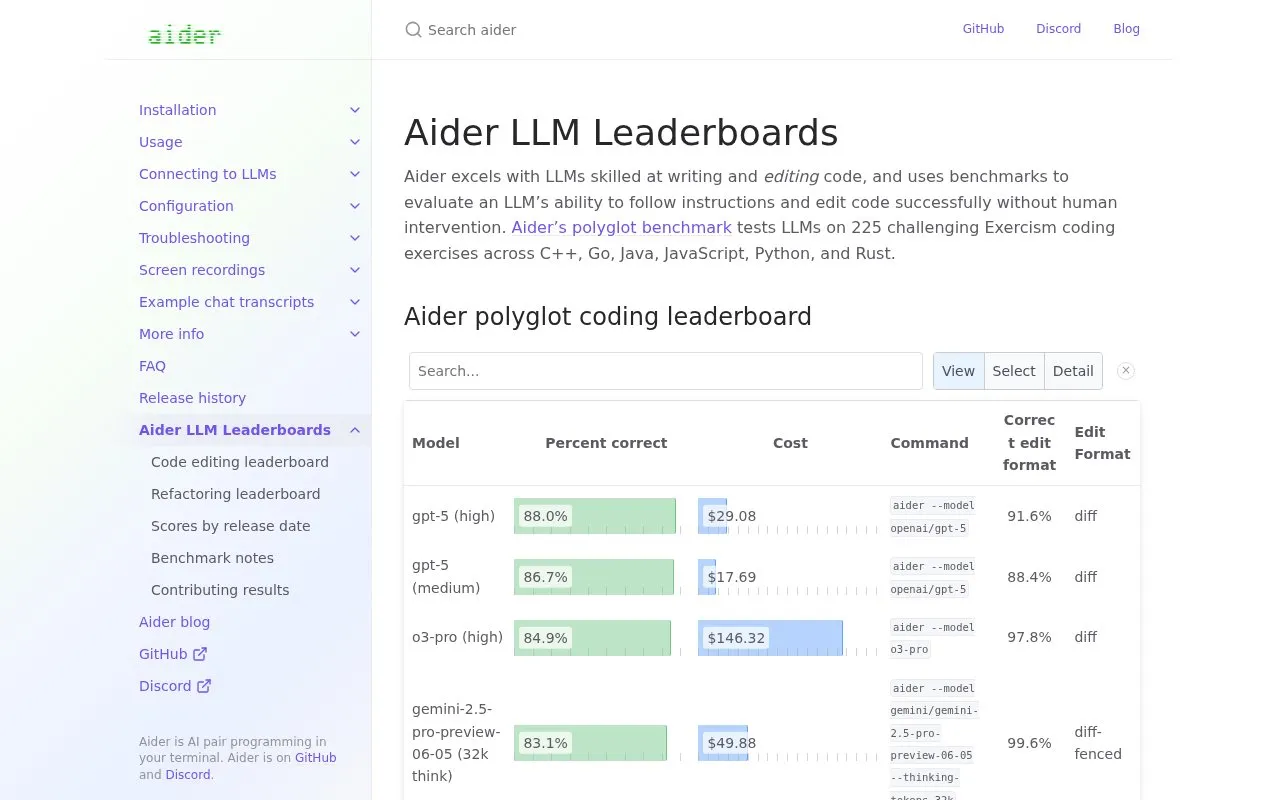The height and width of the screenshot is (800, 1280).
Task: Open Connecting to LLMs page
Action: tap(208, 174)
